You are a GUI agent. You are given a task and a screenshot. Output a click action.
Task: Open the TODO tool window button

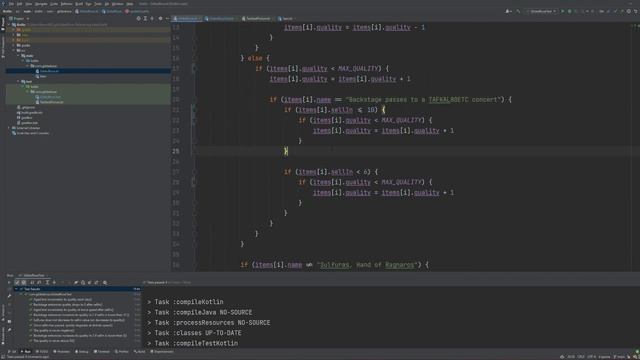[x=42, y=351]
